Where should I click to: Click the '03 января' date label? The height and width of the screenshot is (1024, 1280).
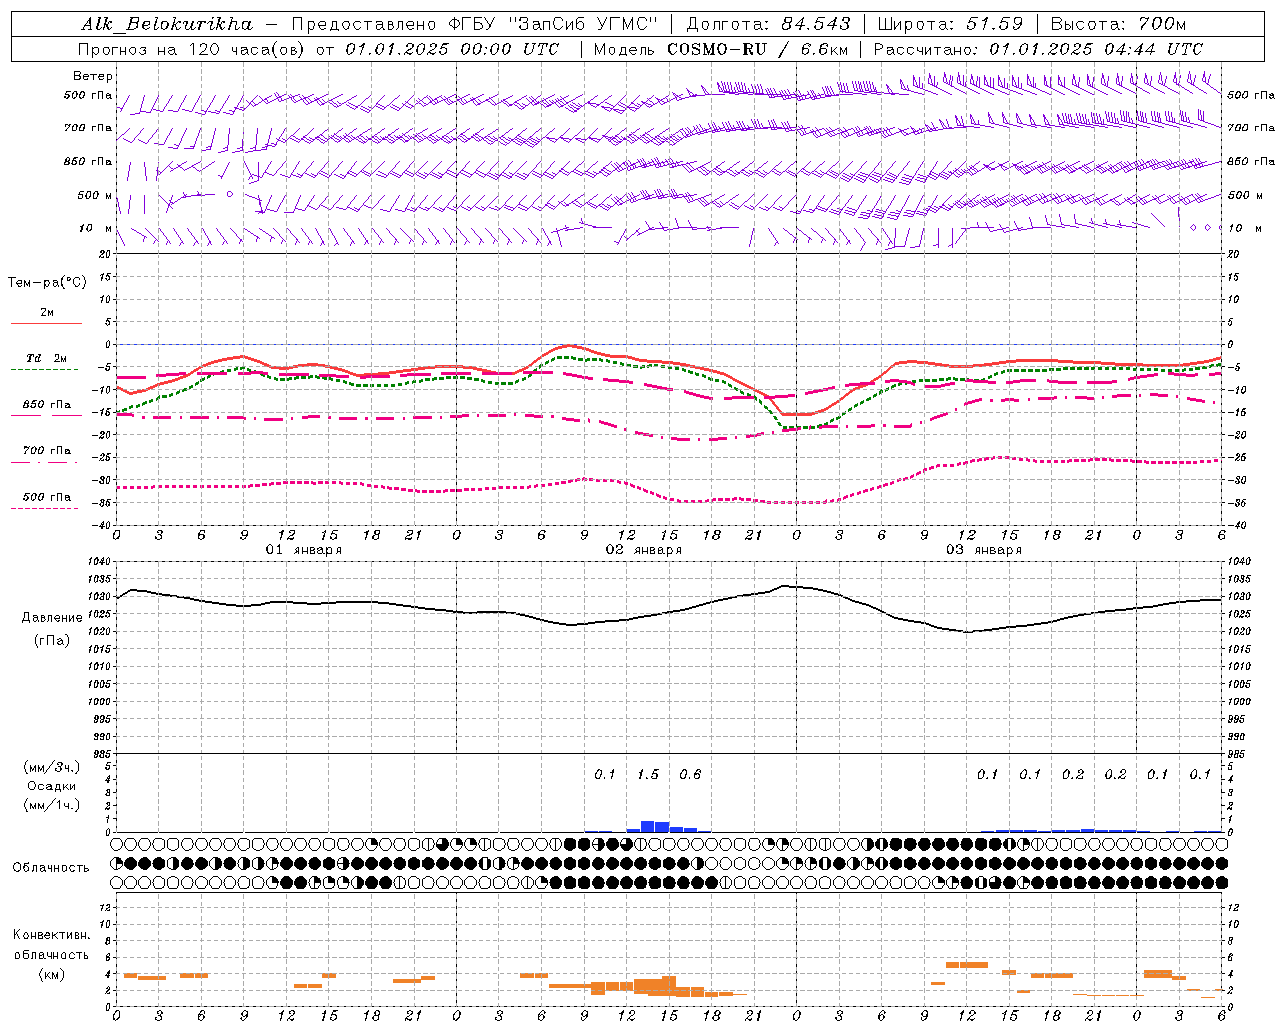984,550
